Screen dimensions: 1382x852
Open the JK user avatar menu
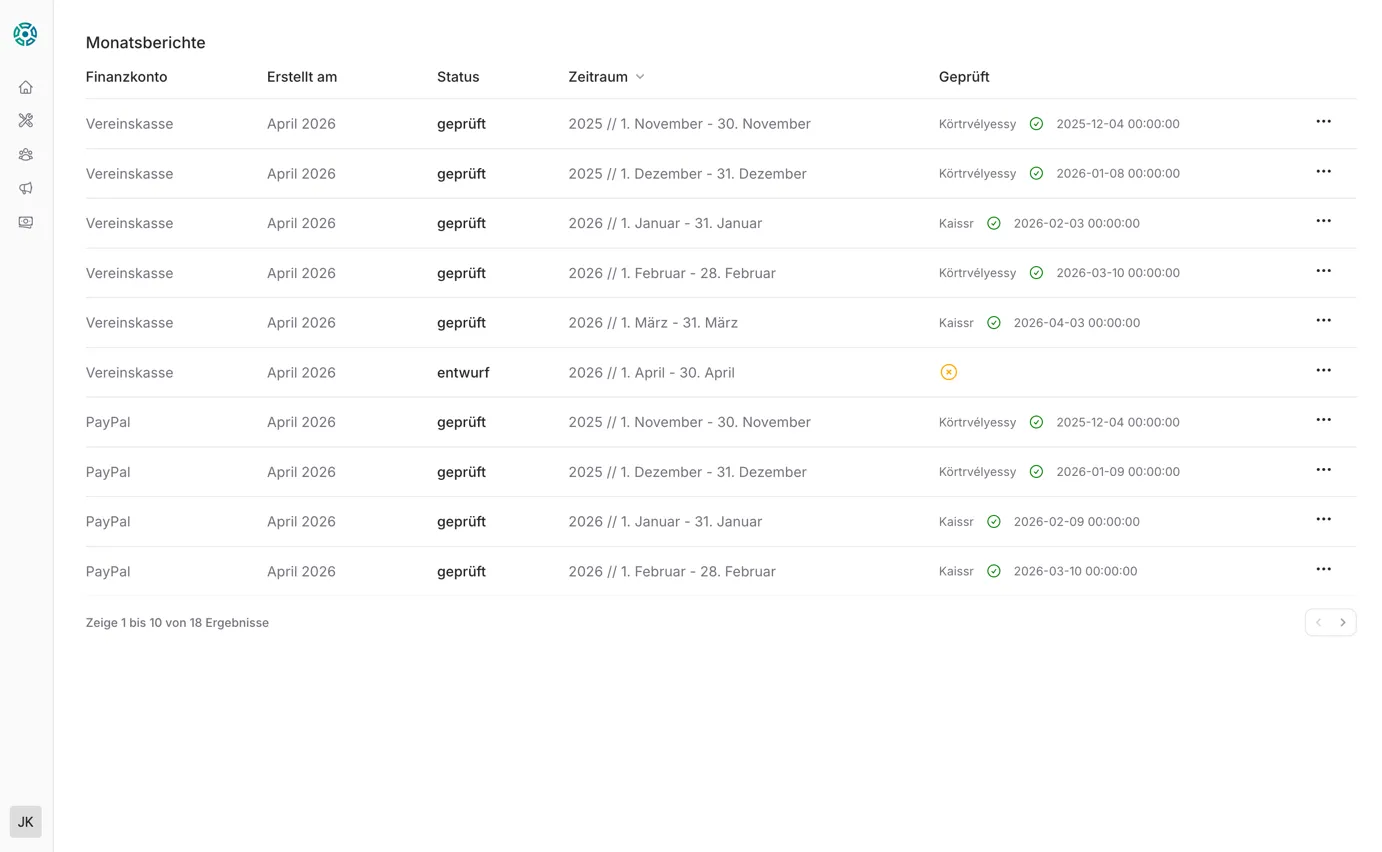pyautogui.click(x=26, y=822)
